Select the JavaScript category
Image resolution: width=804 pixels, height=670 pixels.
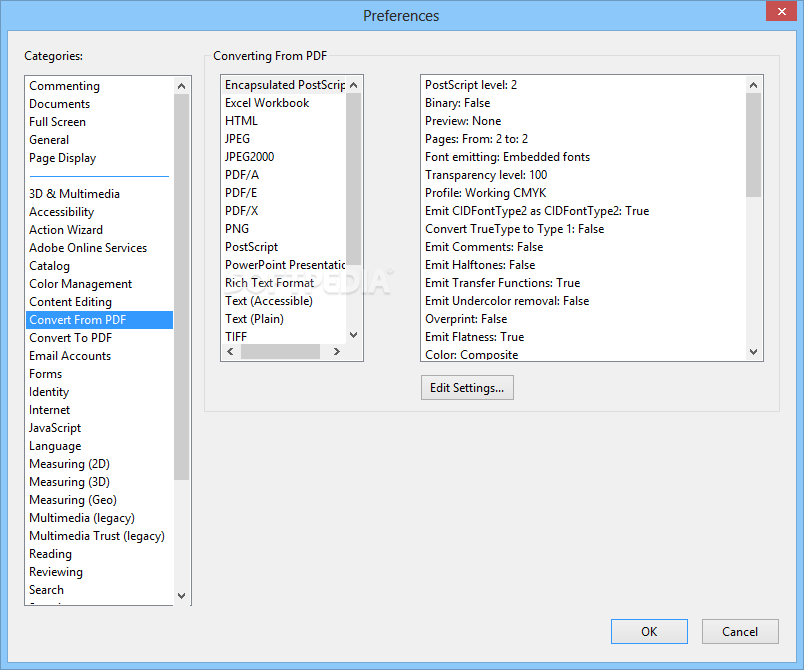coord(55,428)
